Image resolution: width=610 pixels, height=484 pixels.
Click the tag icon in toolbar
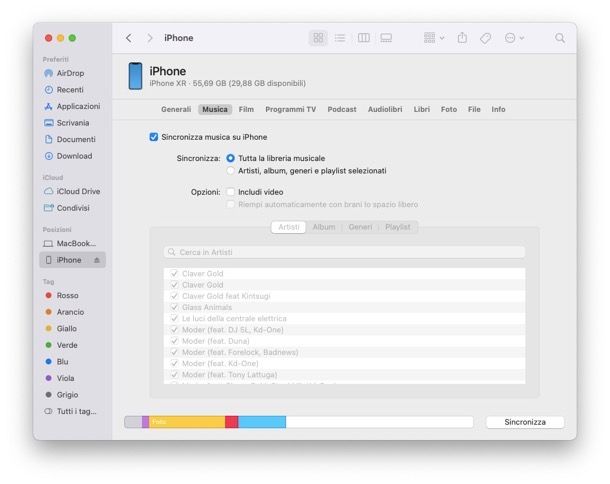coord(485,38)
